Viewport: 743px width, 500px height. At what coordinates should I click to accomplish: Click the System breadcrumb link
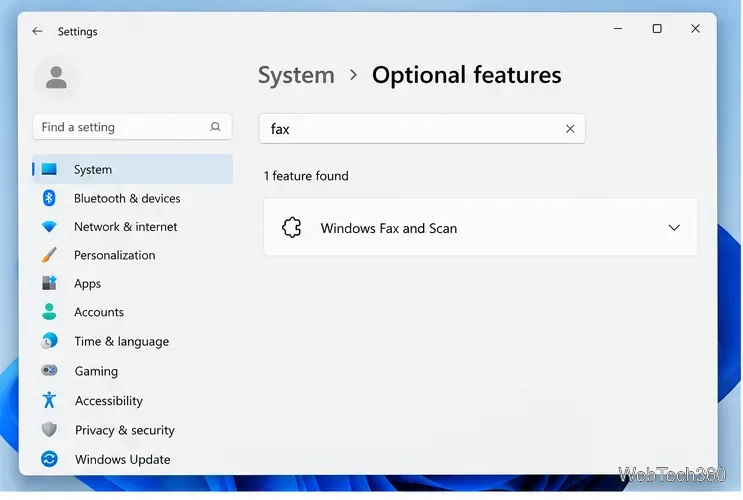tap(296, 75)
